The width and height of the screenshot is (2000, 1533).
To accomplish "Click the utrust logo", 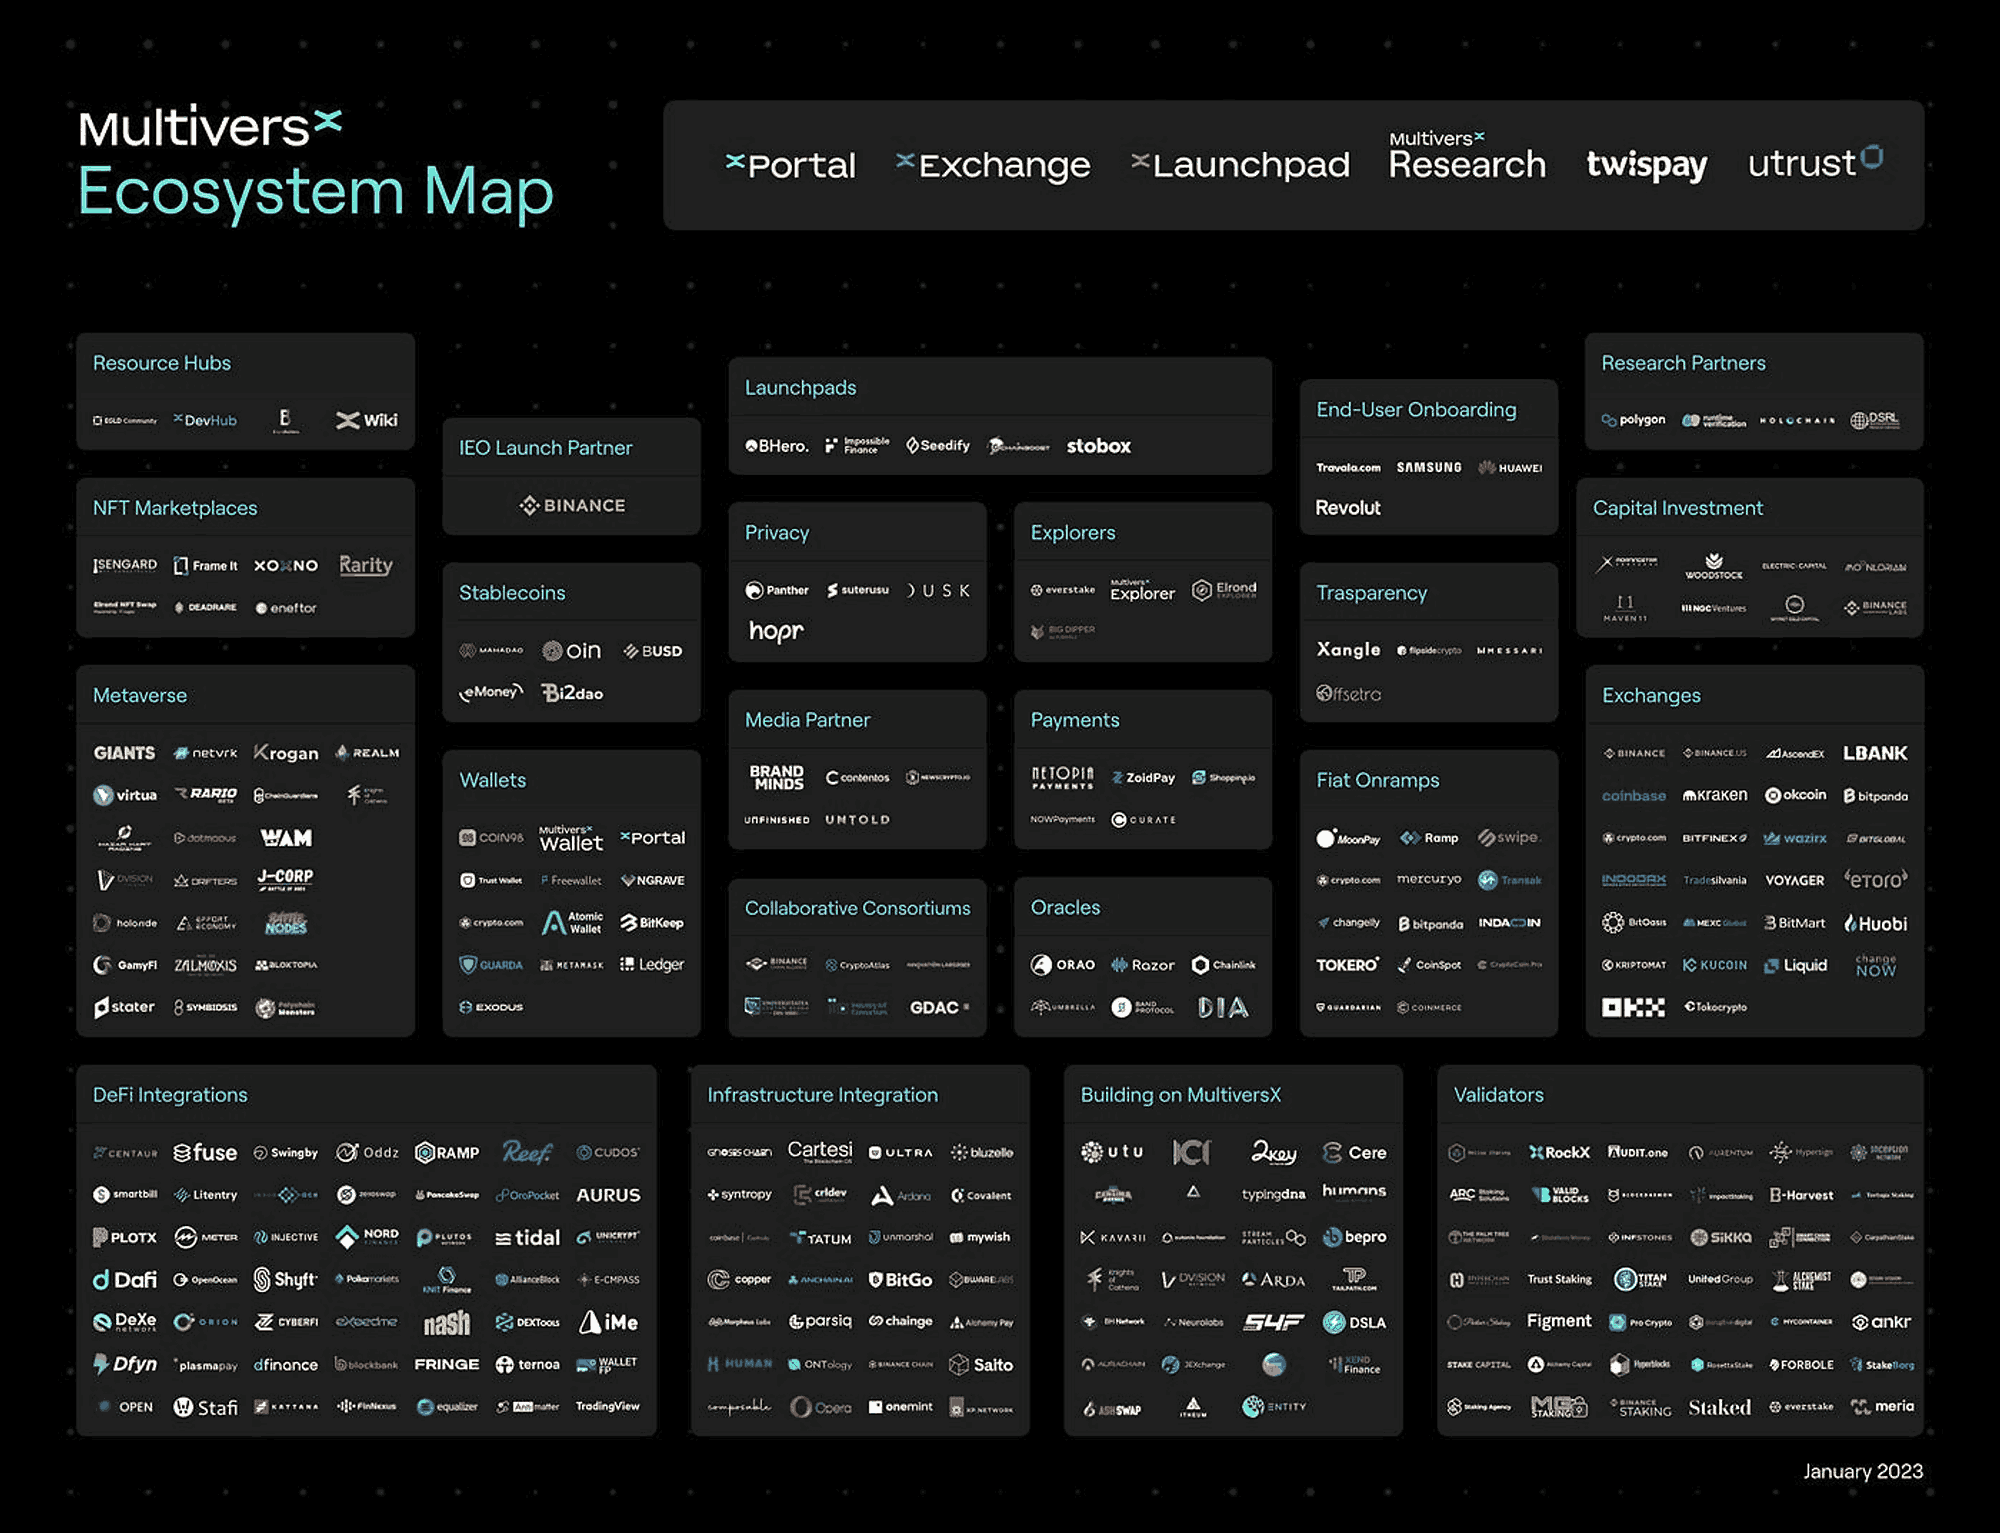I will (x=1814, y=162).
